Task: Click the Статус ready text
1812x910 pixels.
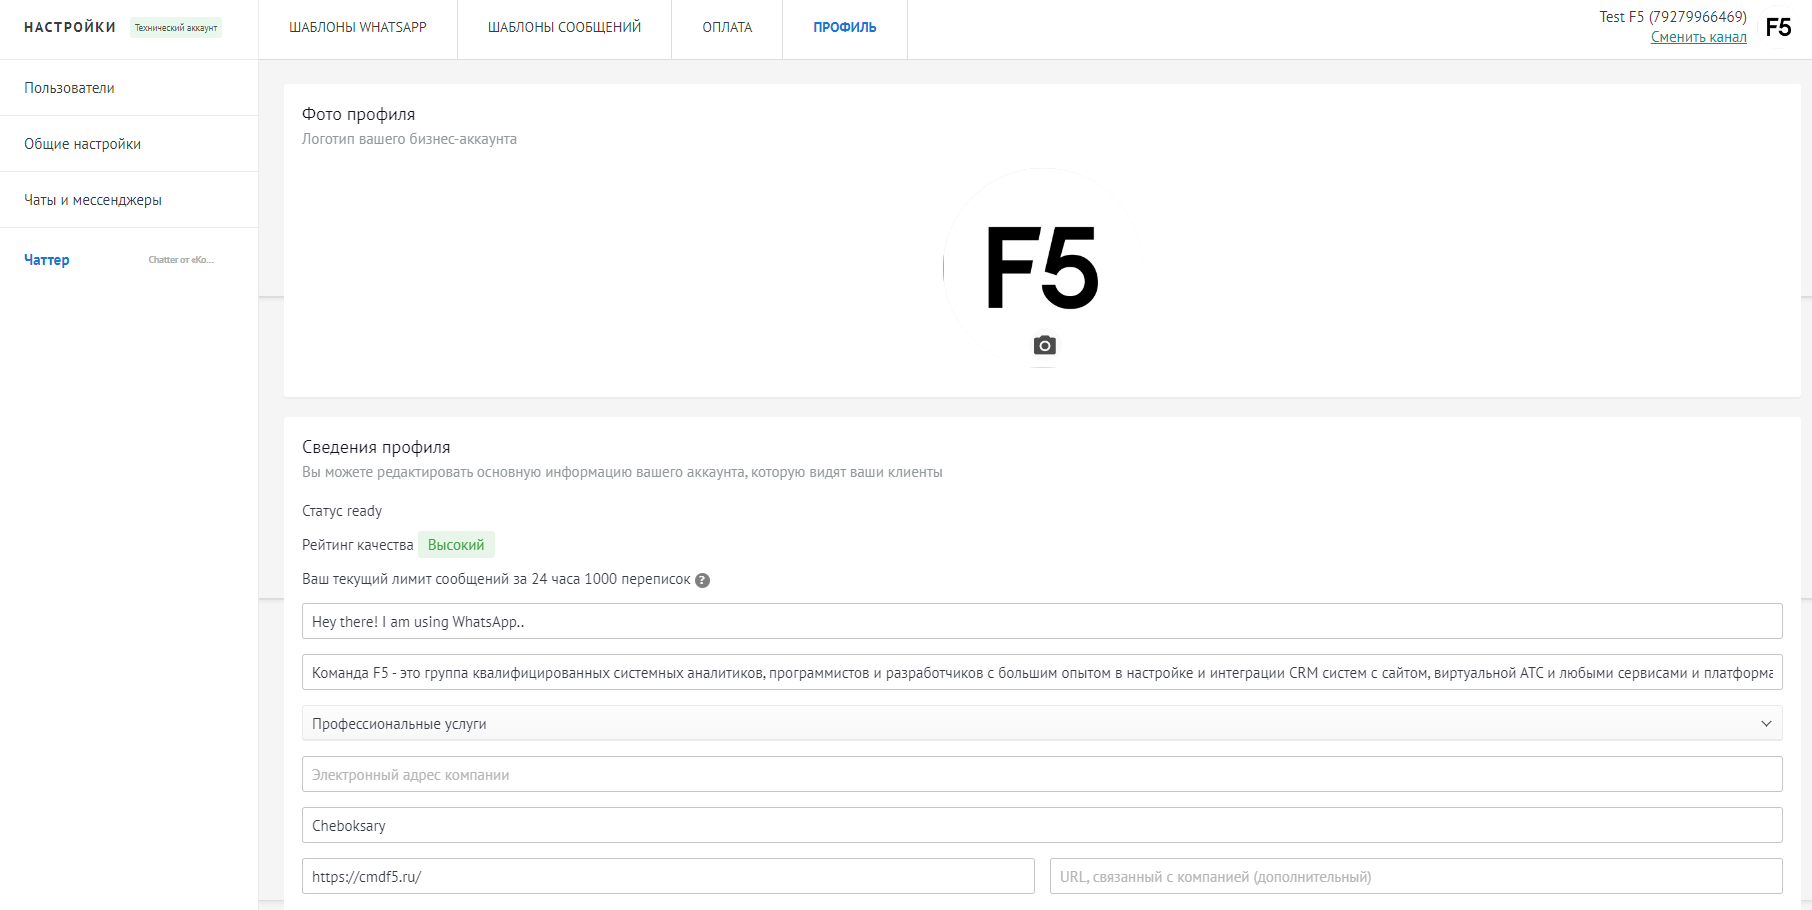Action: click(342, 511)
